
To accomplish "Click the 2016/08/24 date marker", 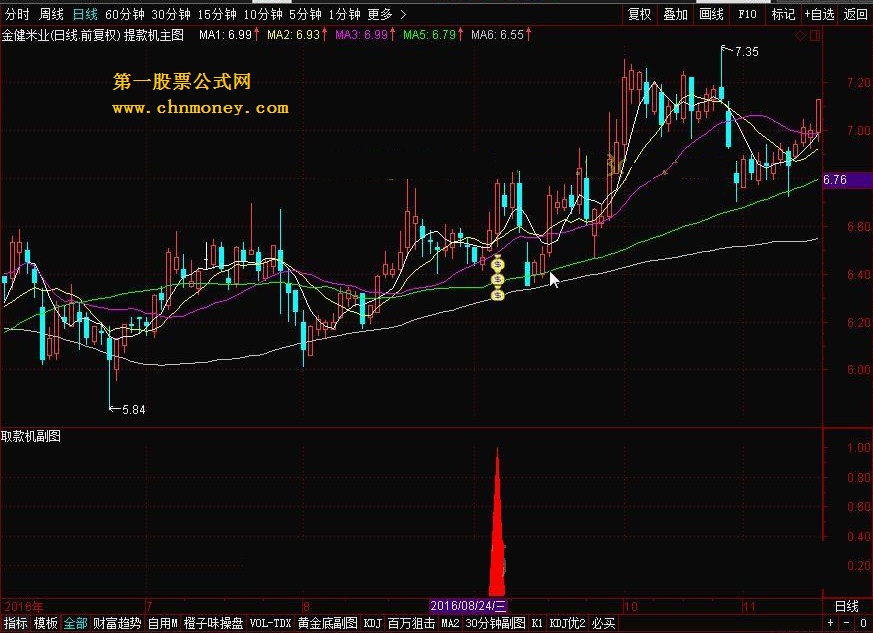I will (468, 606).
